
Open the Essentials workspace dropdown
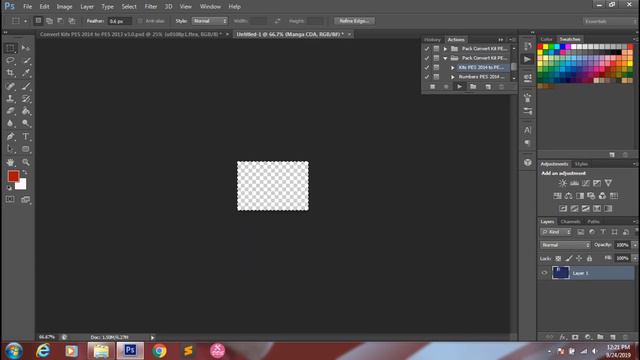[609, 21]
